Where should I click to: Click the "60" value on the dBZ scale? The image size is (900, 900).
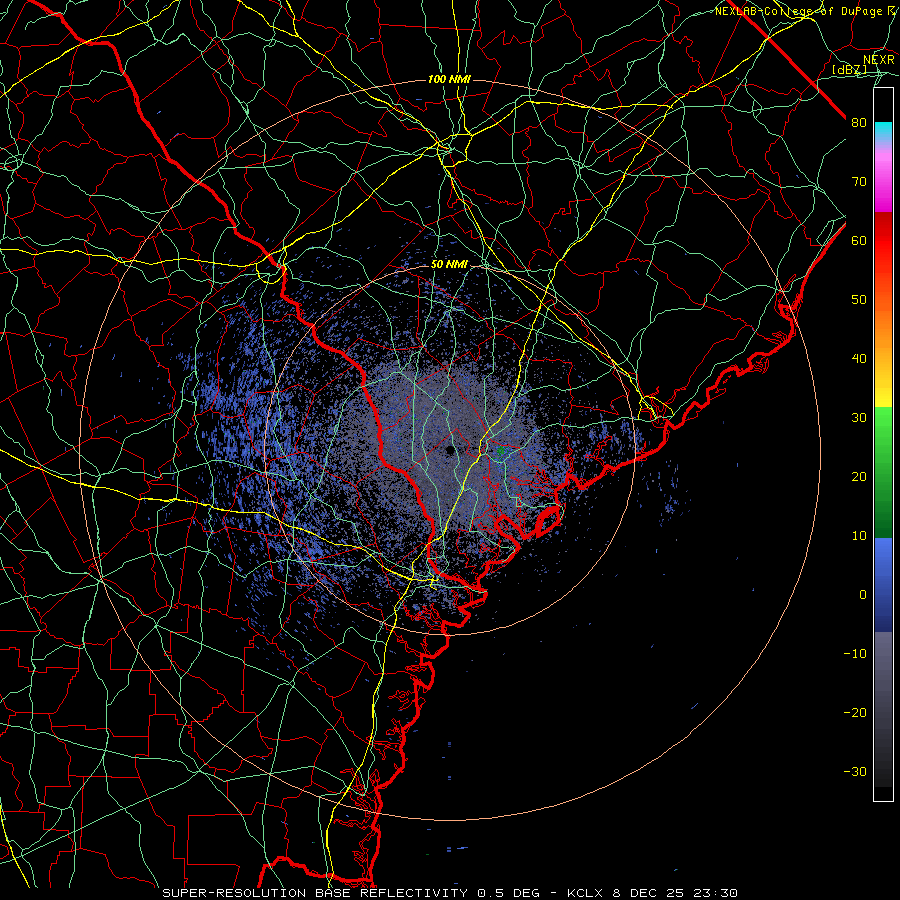(x=859, y=240)
